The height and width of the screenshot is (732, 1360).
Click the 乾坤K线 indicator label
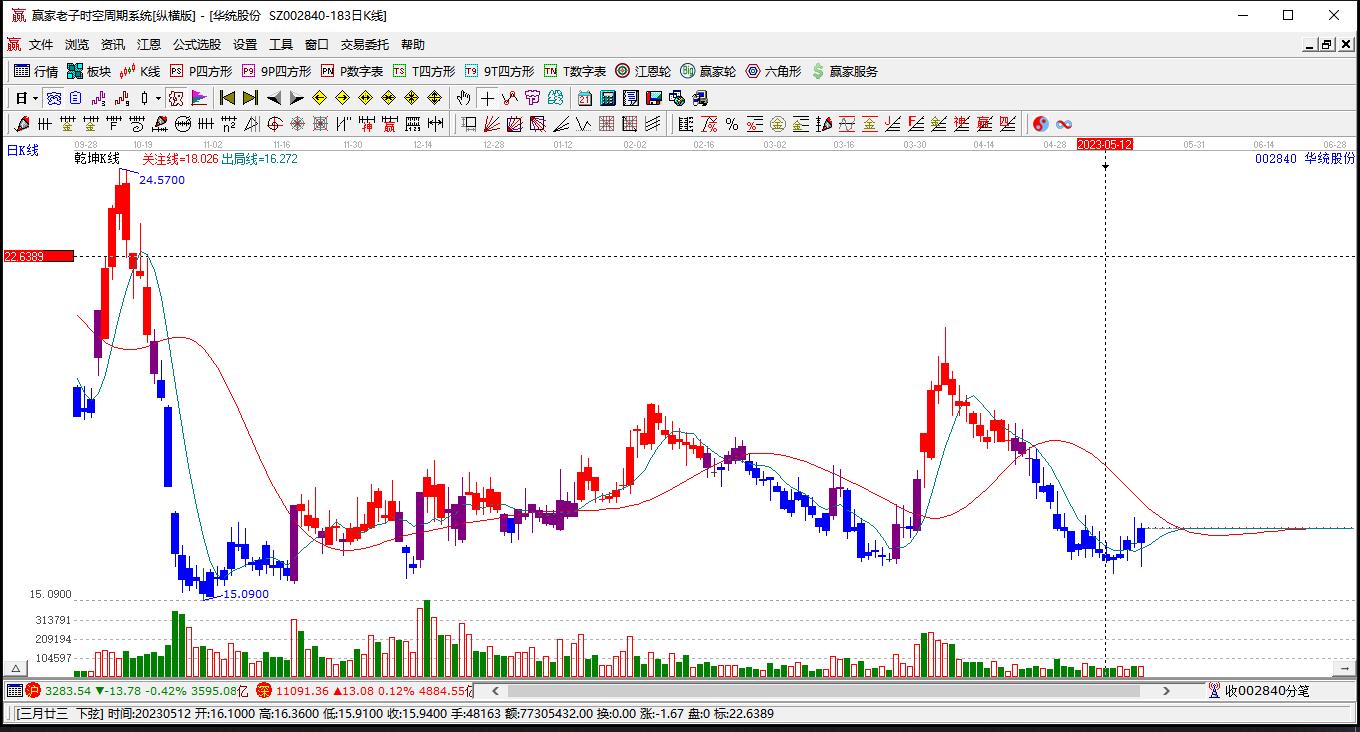tap(97, 158)
